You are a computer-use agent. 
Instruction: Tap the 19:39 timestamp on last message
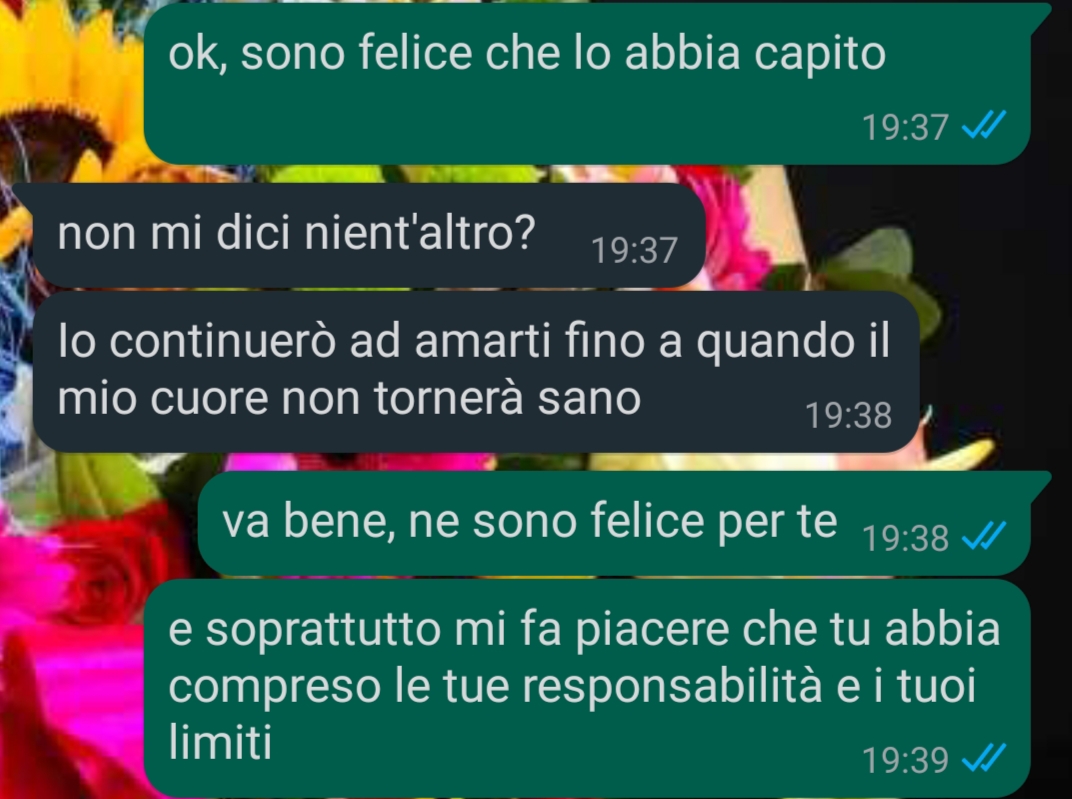905,760
